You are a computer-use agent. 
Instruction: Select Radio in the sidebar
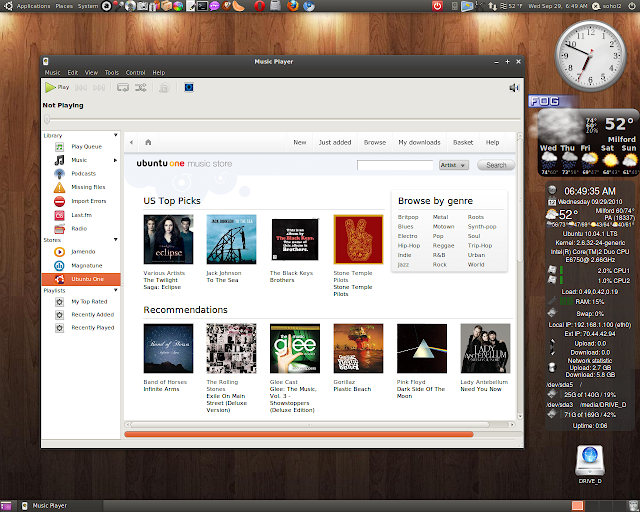[x=81, y=229]
